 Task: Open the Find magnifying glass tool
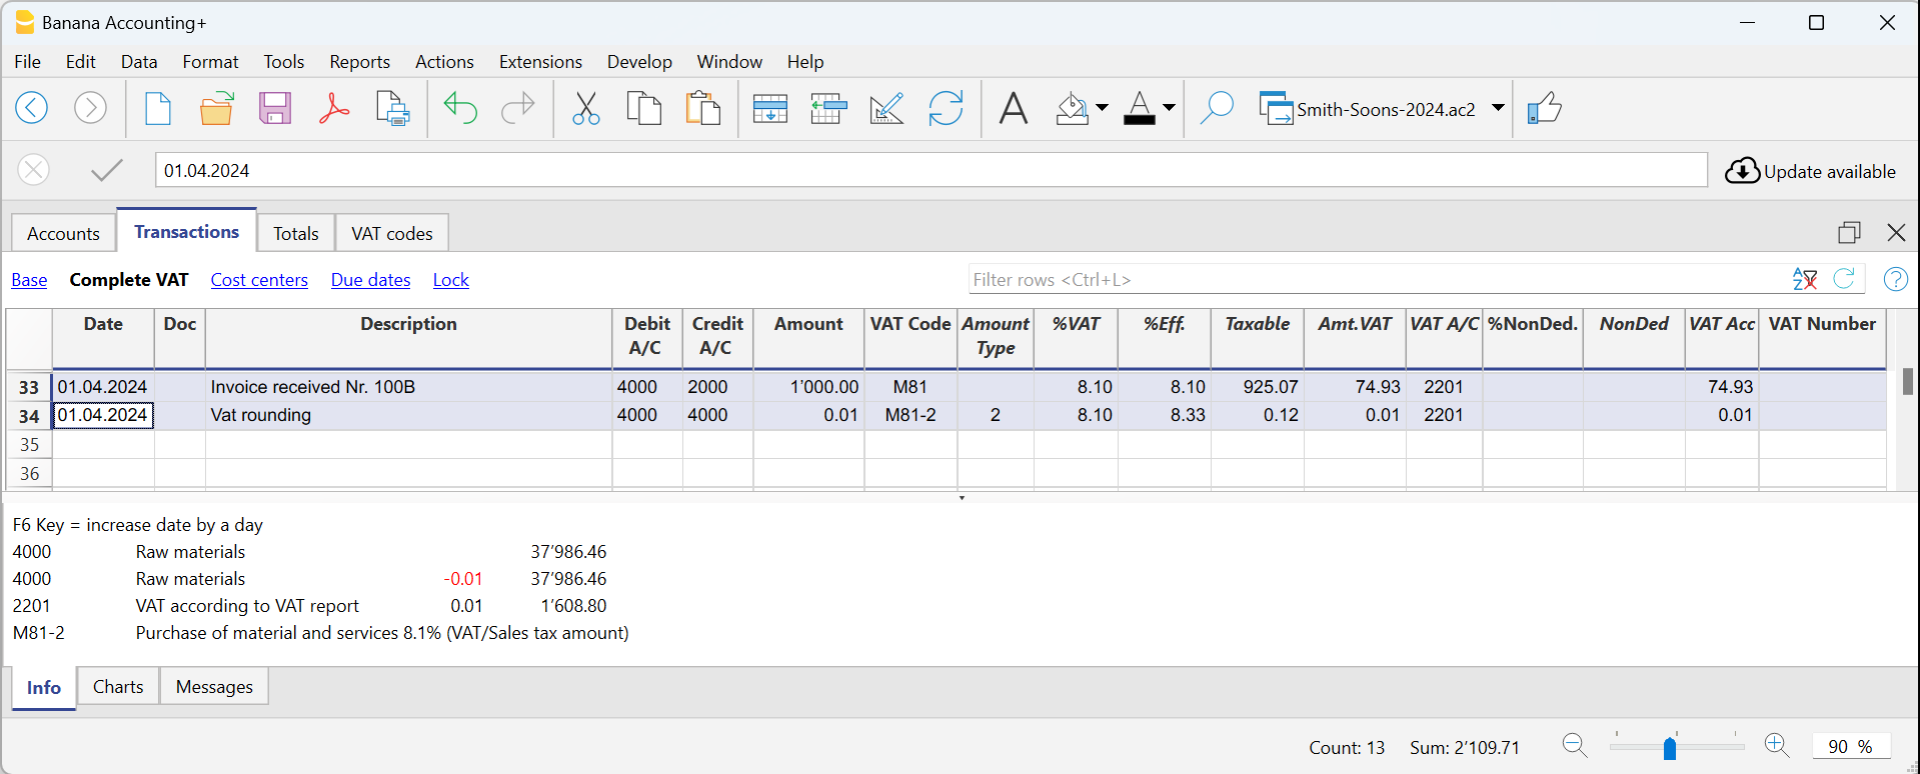(x=1216, y=108)
